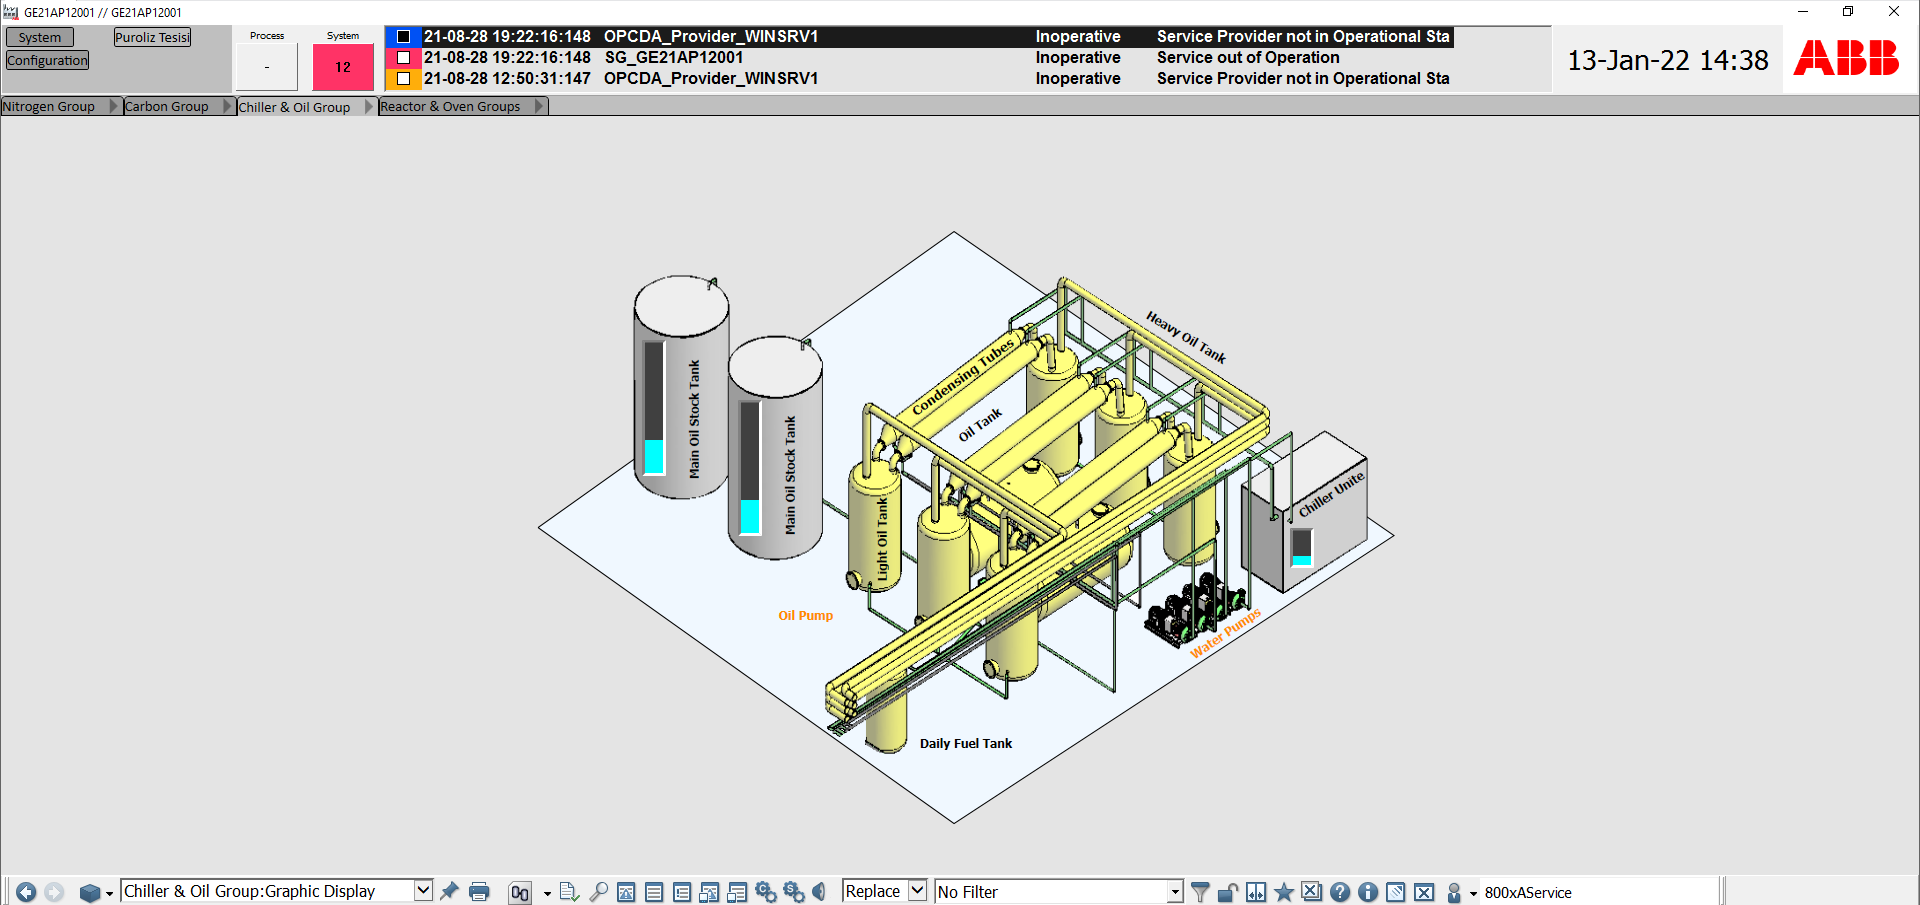Viewport: 1920px width, 905px height.
Task: Open the Reactor & Oven Groups tab
Action: pyautogui.click(x=450, y=106)
